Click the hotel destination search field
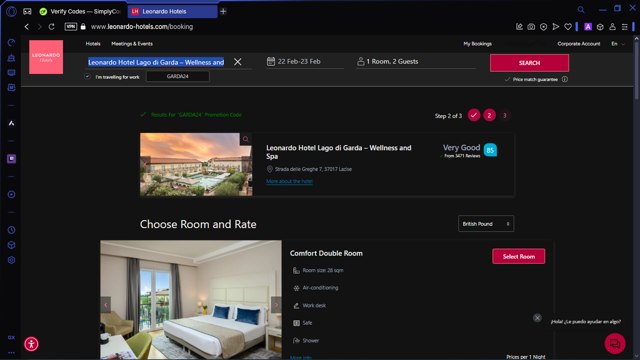640x360 pixels. click(156, 62)
